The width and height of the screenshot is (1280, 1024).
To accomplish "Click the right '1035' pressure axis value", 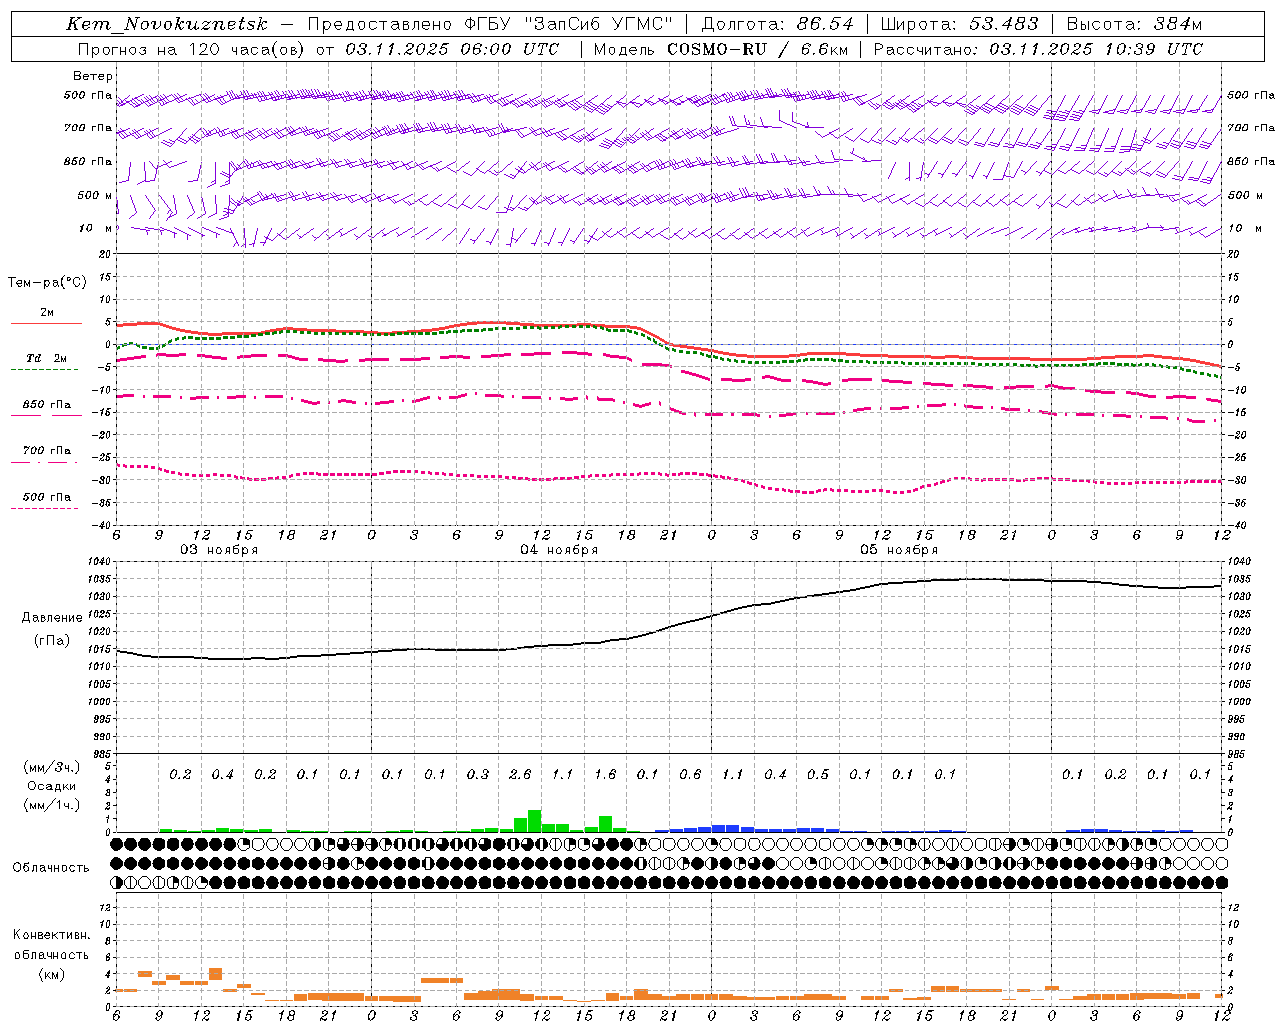I will point(1238,579).
